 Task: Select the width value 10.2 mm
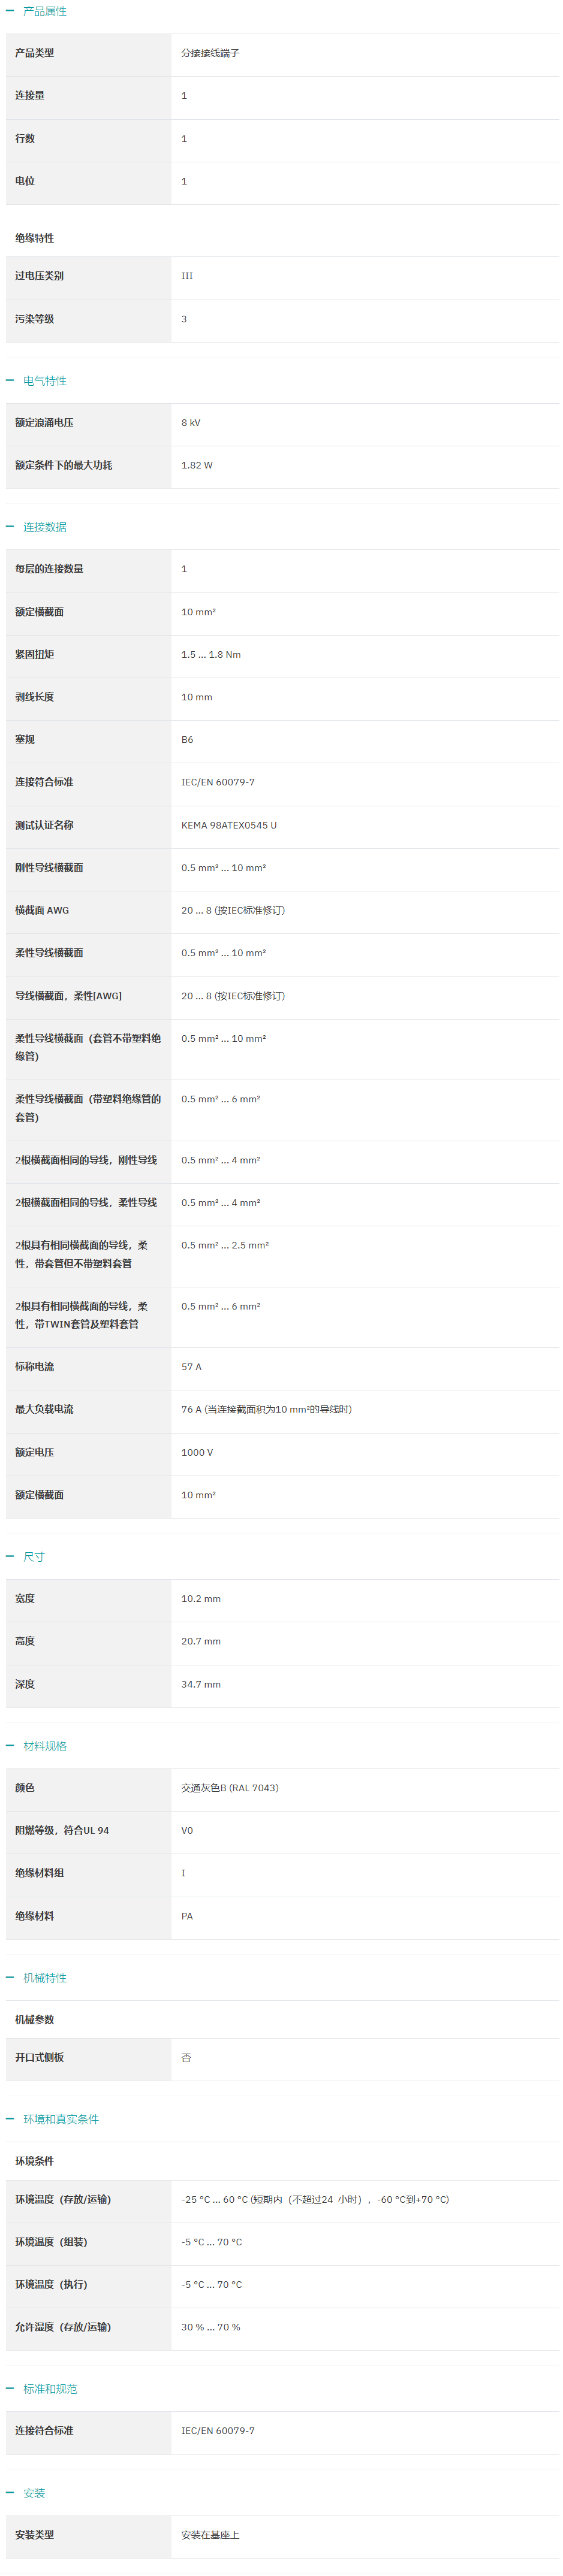tap(201, 1599)
